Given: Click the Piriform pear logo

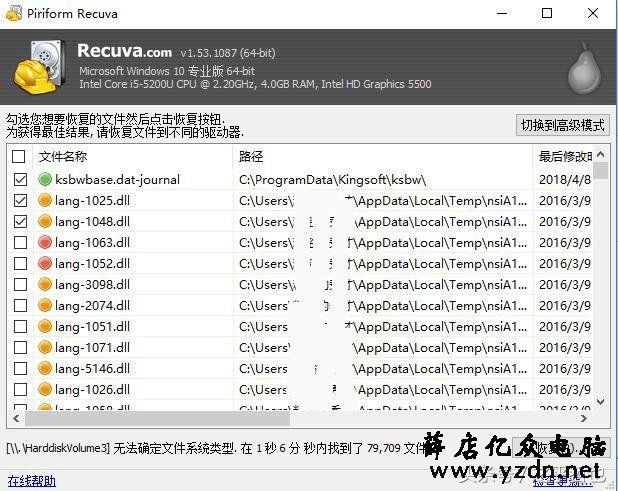Looking at the screenshot, I should click(584, 68).
